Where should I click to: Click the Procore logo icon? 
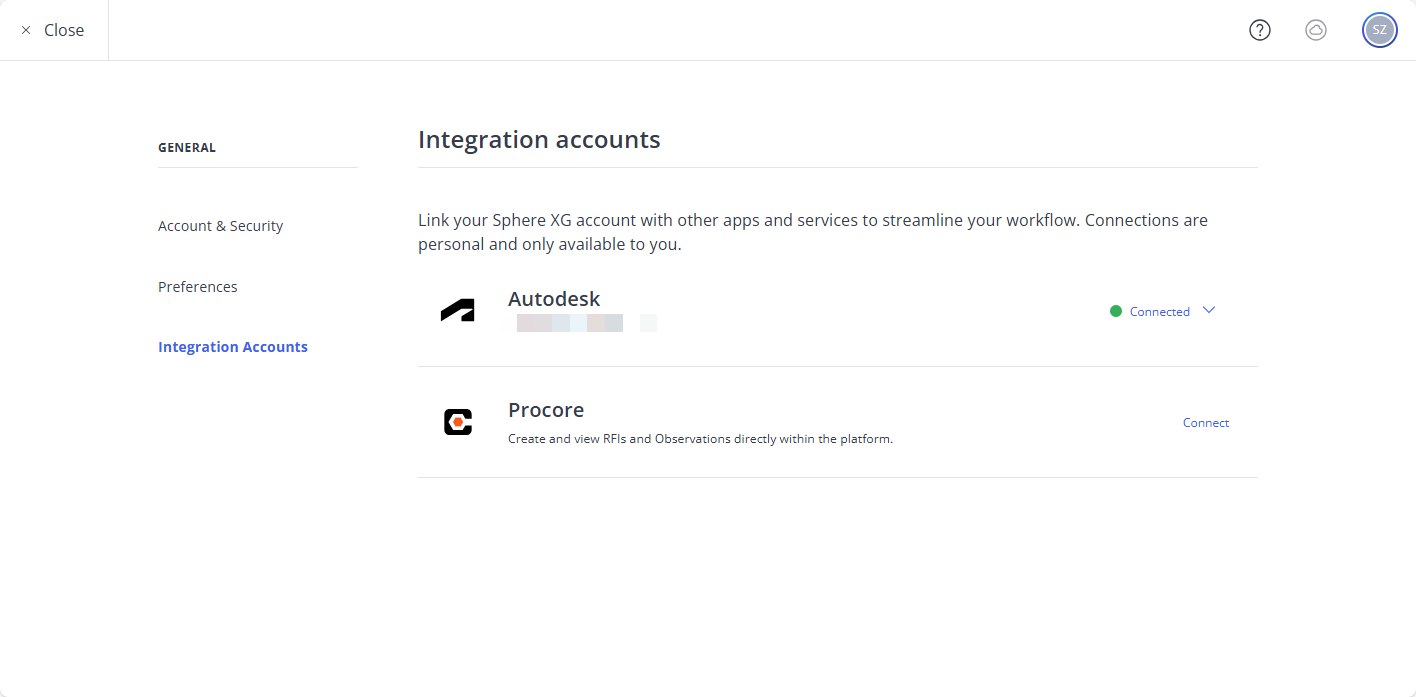click(x=457, y=422)
